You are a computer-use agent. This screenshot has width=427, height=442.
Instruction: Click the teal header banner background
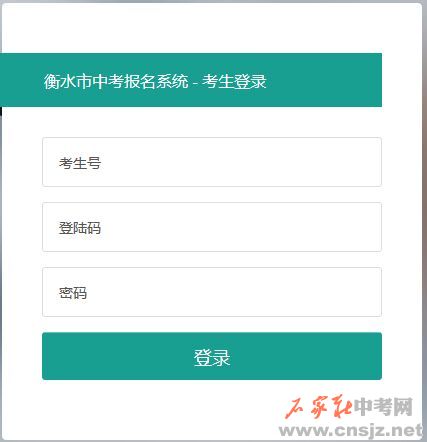[x=320, y=80]
